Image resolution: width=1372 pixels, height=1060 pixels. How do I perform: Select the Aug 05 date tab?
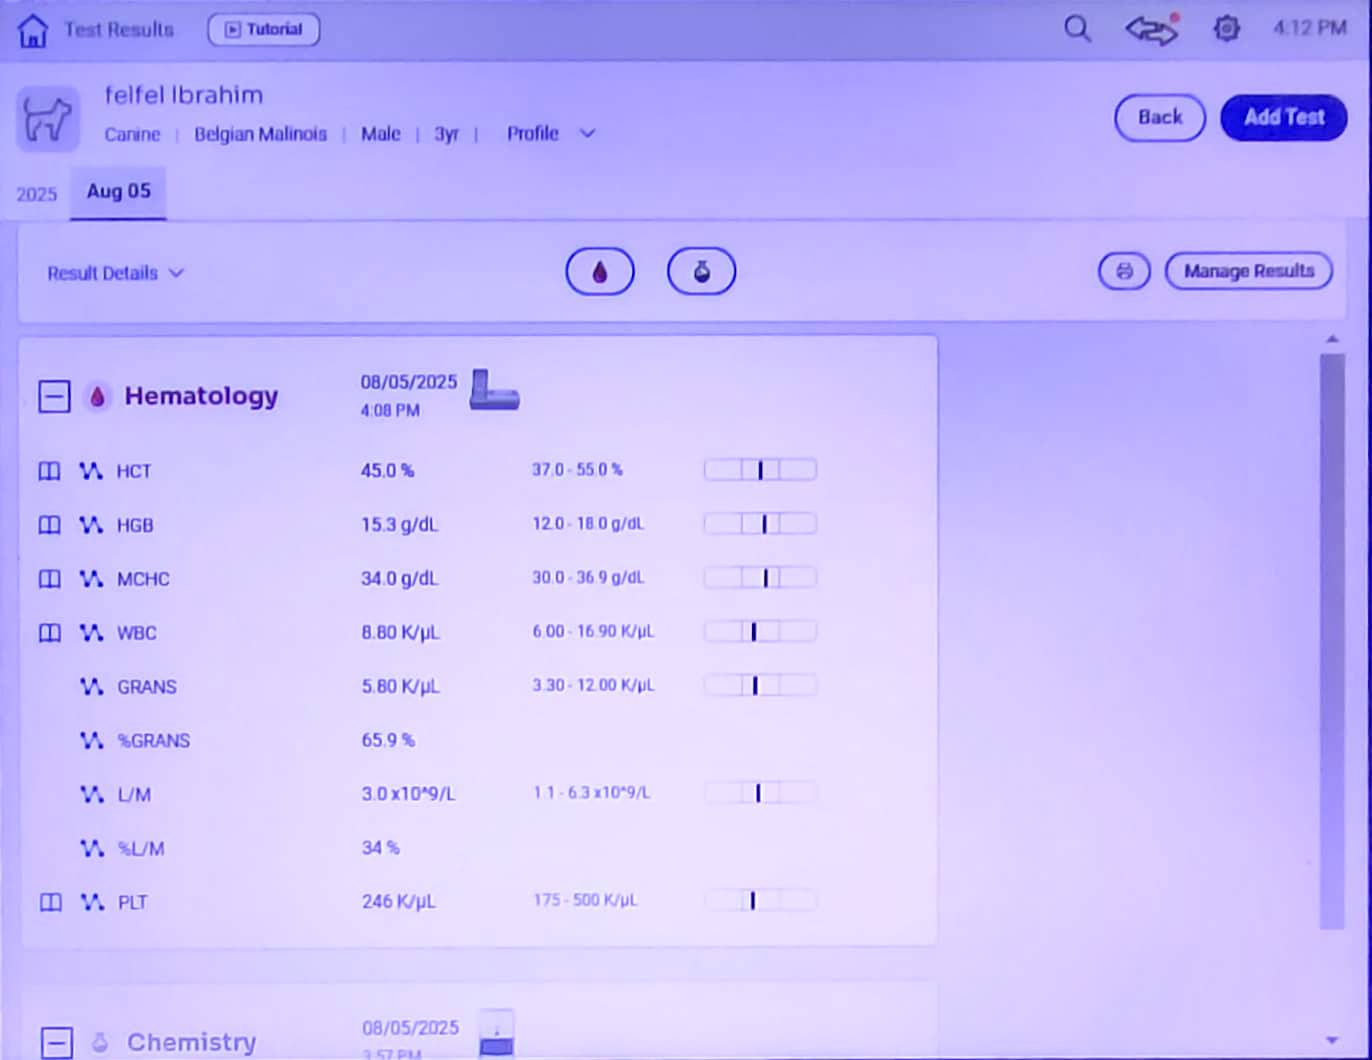pos(118,191)
